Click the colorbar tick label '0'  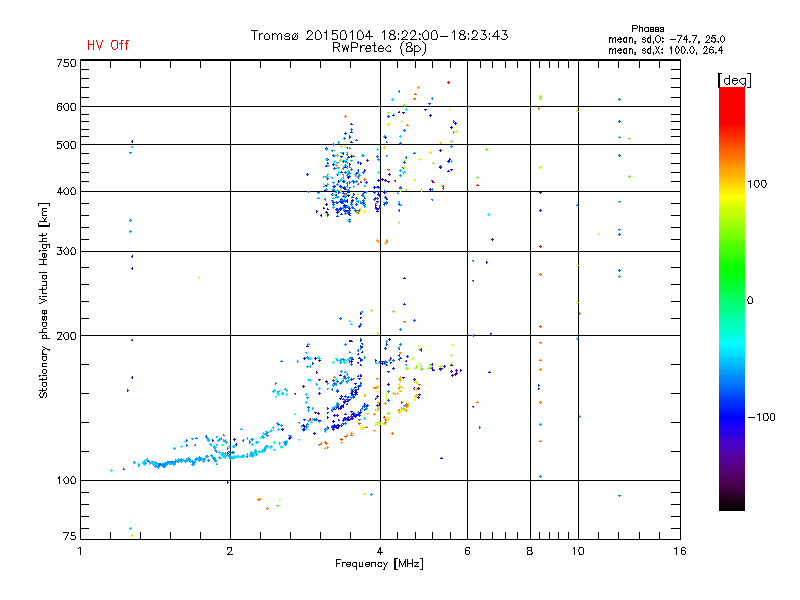(750, 300)
